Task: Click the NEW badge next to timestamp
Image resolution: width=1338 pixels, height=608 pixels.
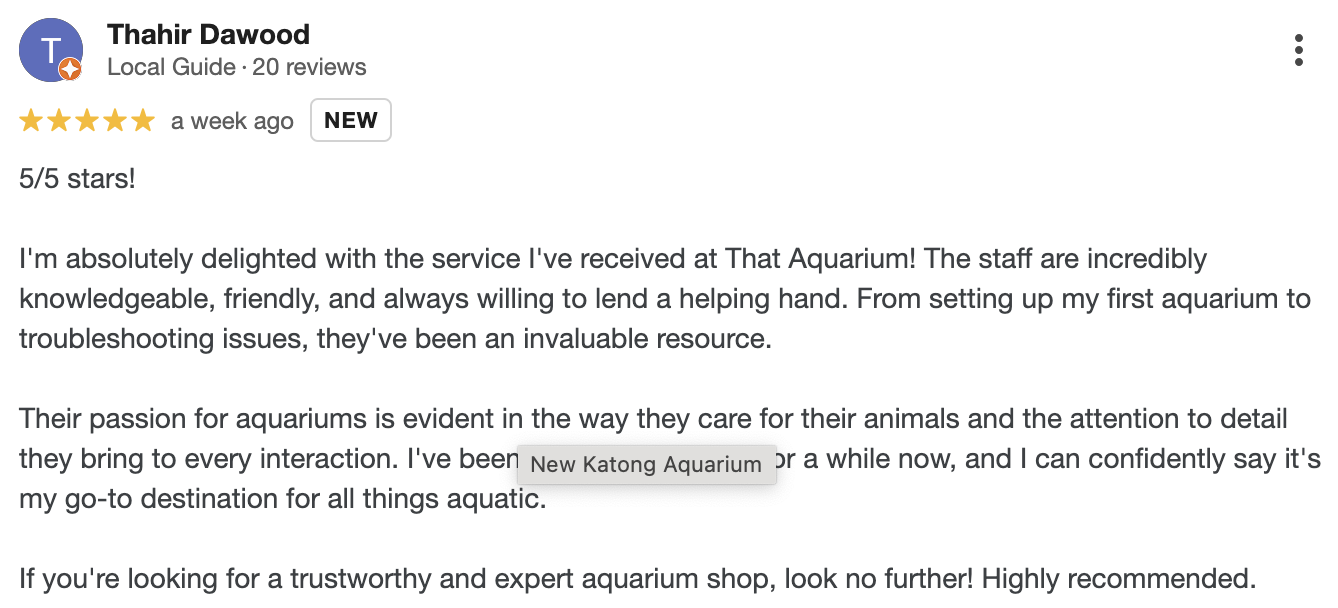Action: pyautogui.click(x=351, y=121)
